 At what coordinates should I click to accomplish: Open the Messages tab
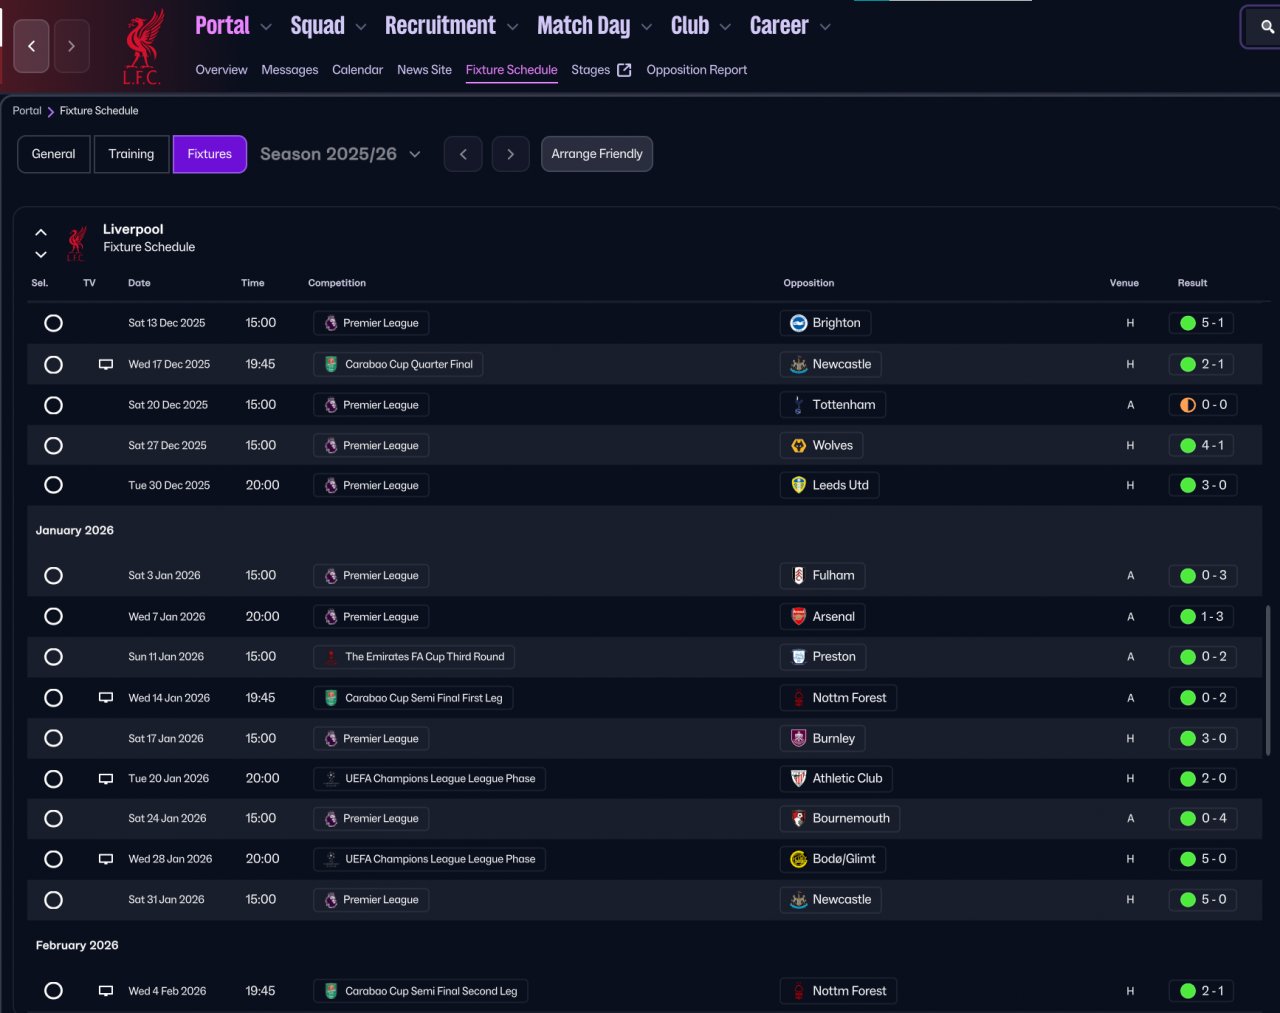290,70
